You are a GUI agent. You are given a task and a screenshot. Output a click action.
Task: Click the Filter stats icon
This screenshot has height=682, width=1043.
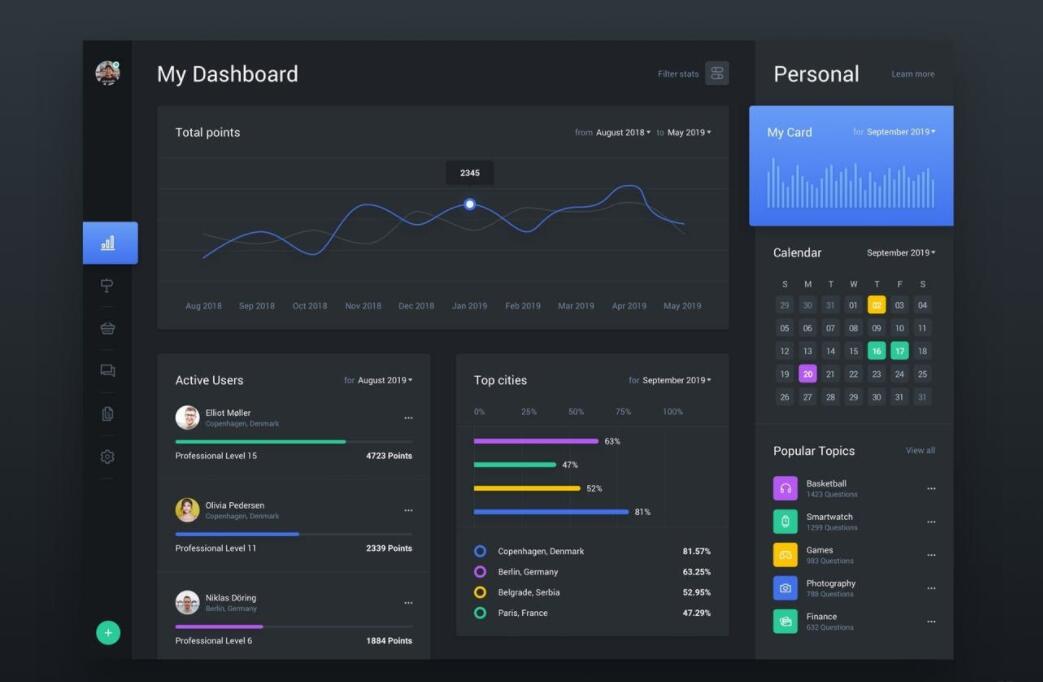[x=716, y=73]
